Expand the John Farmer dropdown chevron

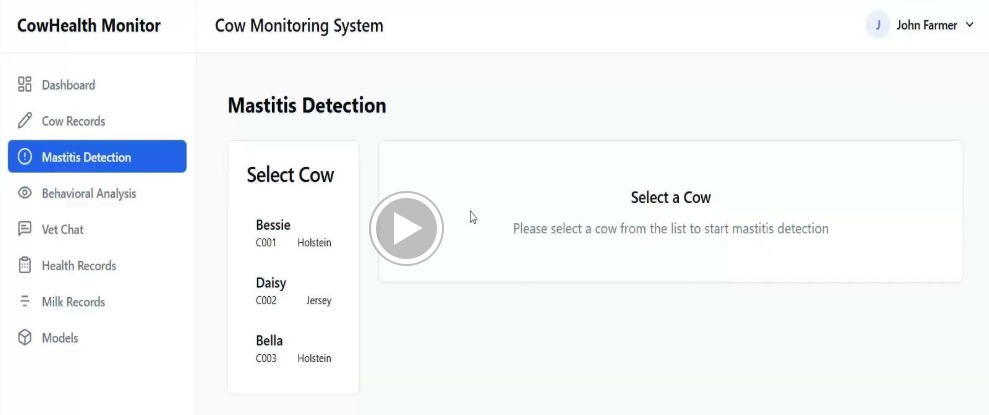pyautogui.click(x=969, y=26)
